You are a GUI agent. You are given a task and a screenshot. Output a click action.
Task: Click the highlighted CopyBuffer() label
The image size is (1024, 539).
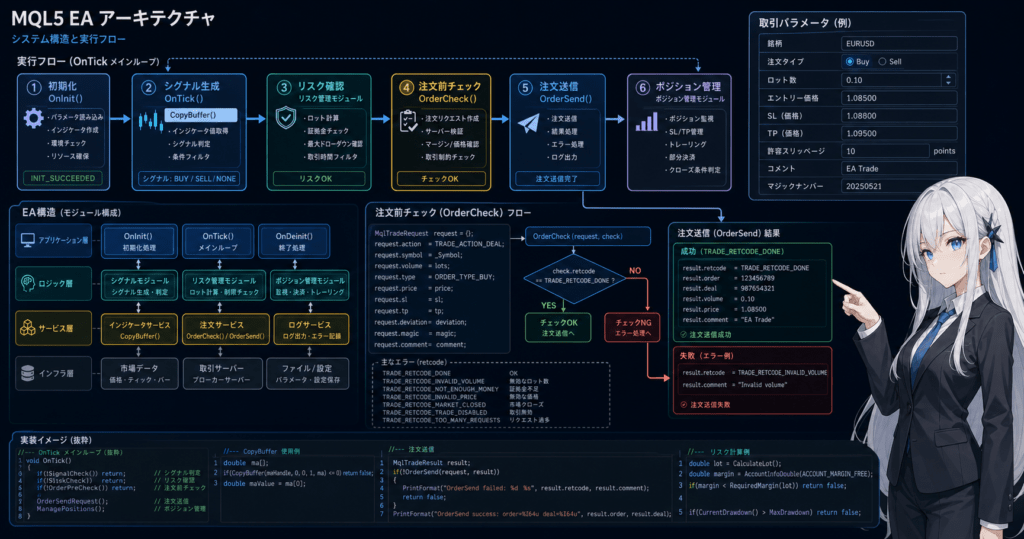click(201, 115)
